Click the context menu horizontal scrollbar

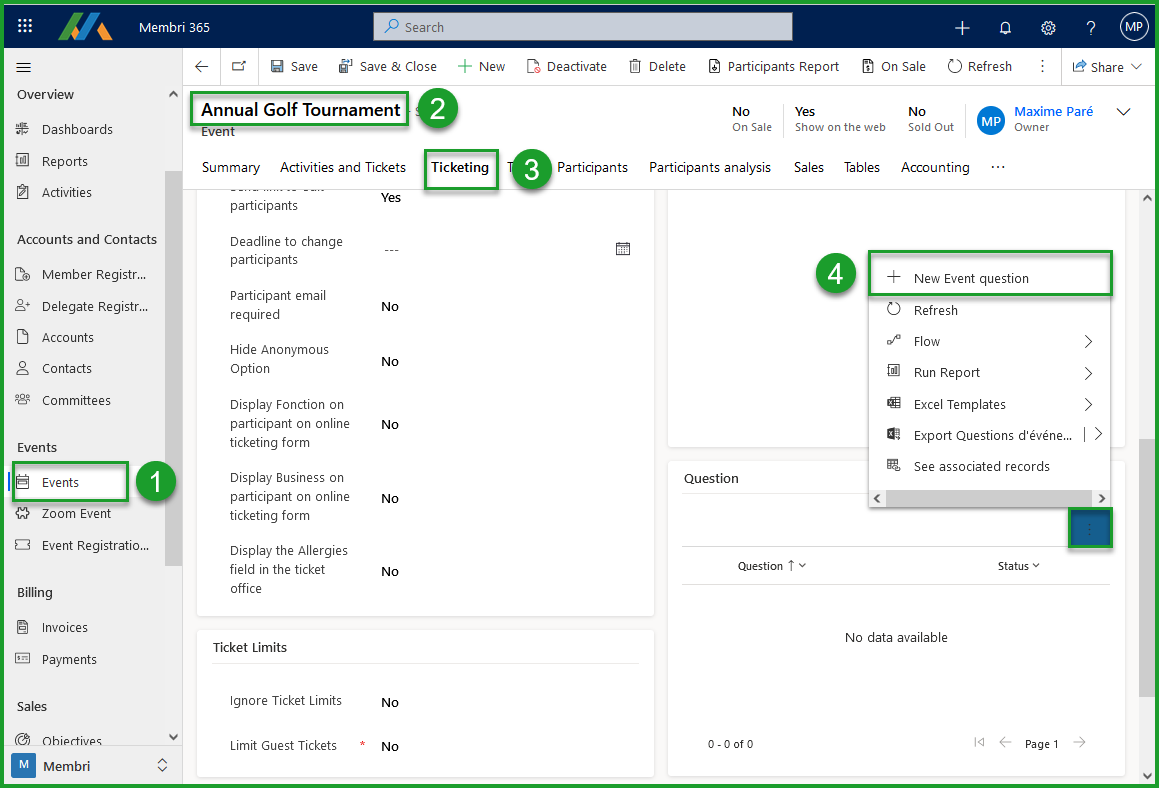click(x=989, y=498)
